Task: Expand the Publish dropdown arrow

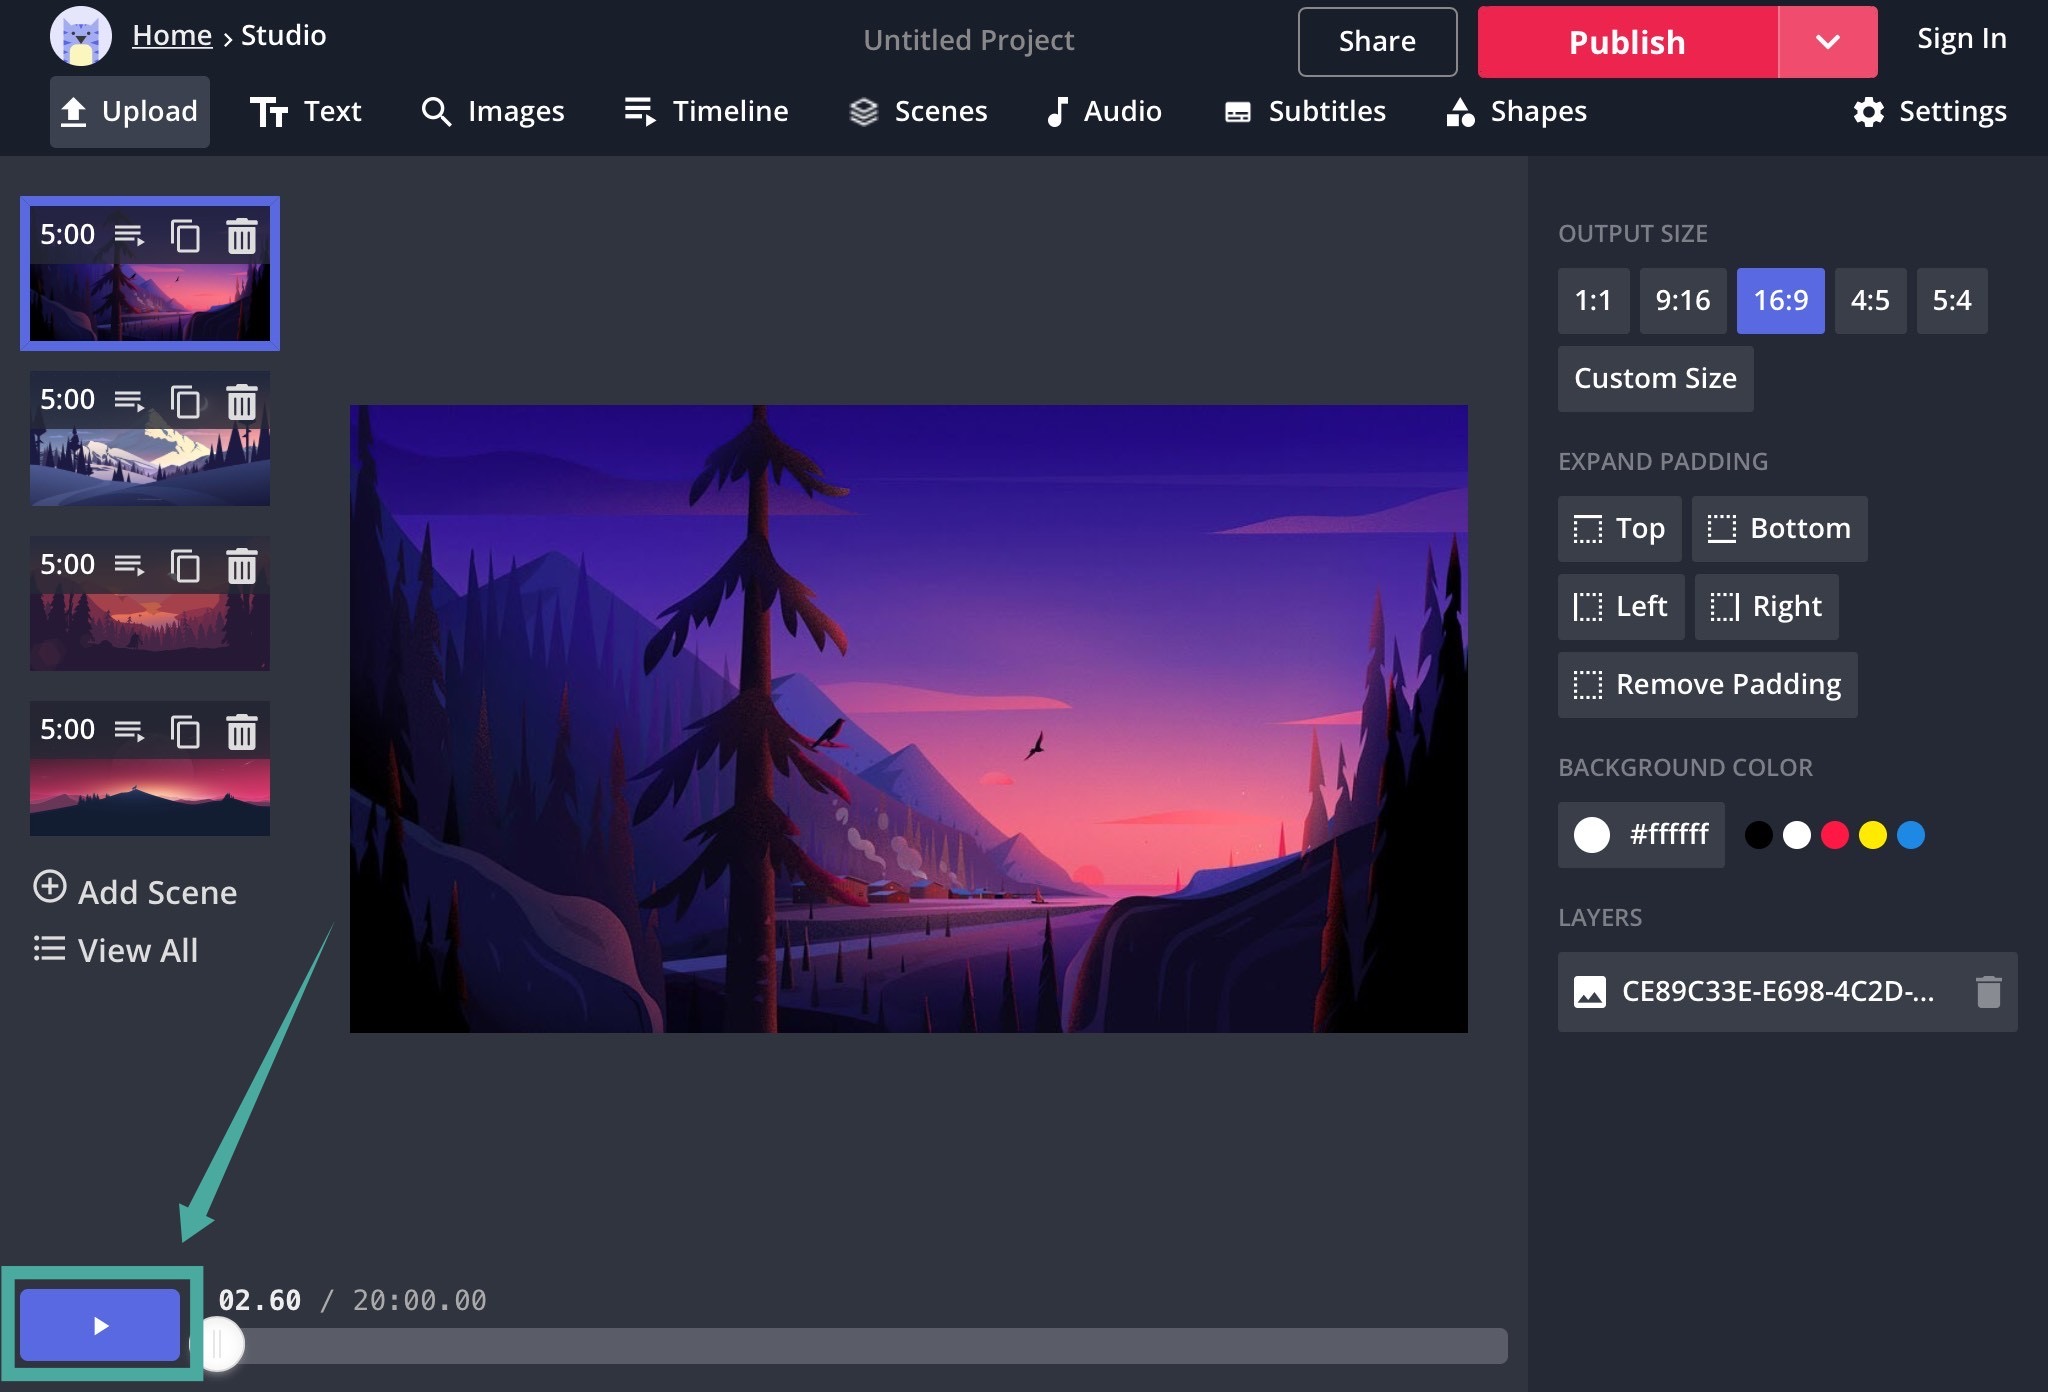Action: coord(1828,42)
